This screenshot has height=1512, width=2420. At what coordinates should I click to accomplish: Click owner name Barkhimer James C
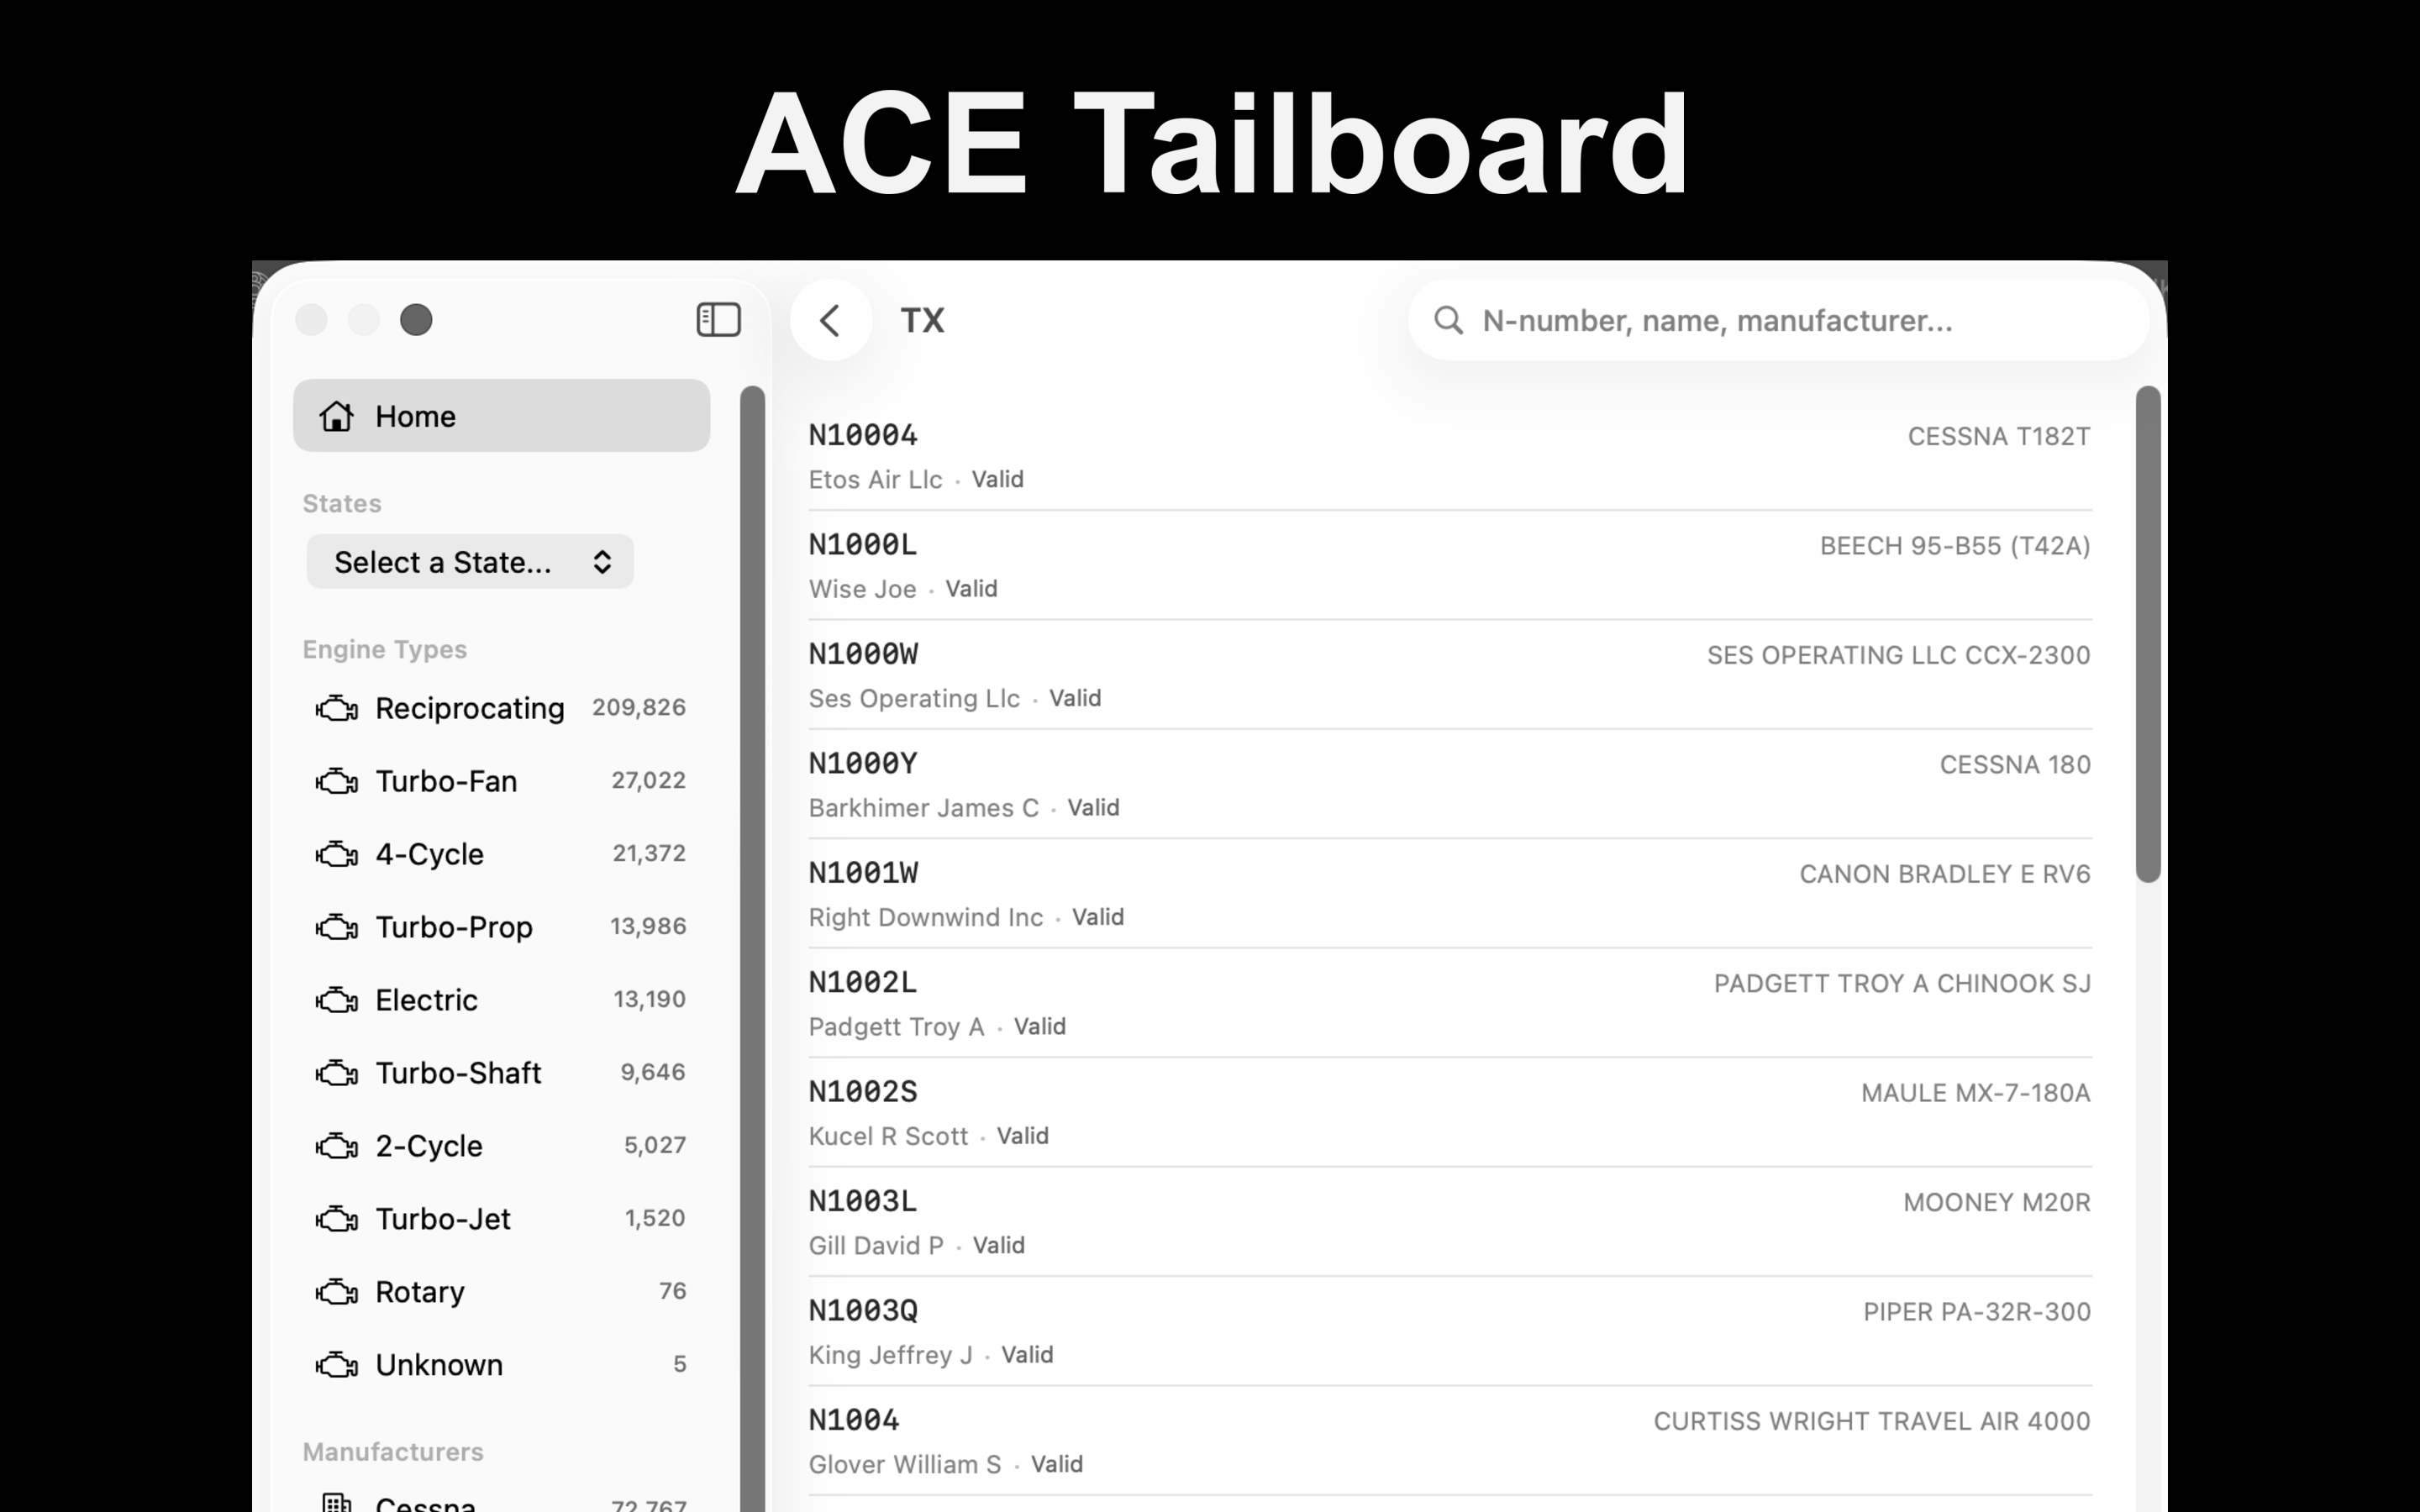924,808
